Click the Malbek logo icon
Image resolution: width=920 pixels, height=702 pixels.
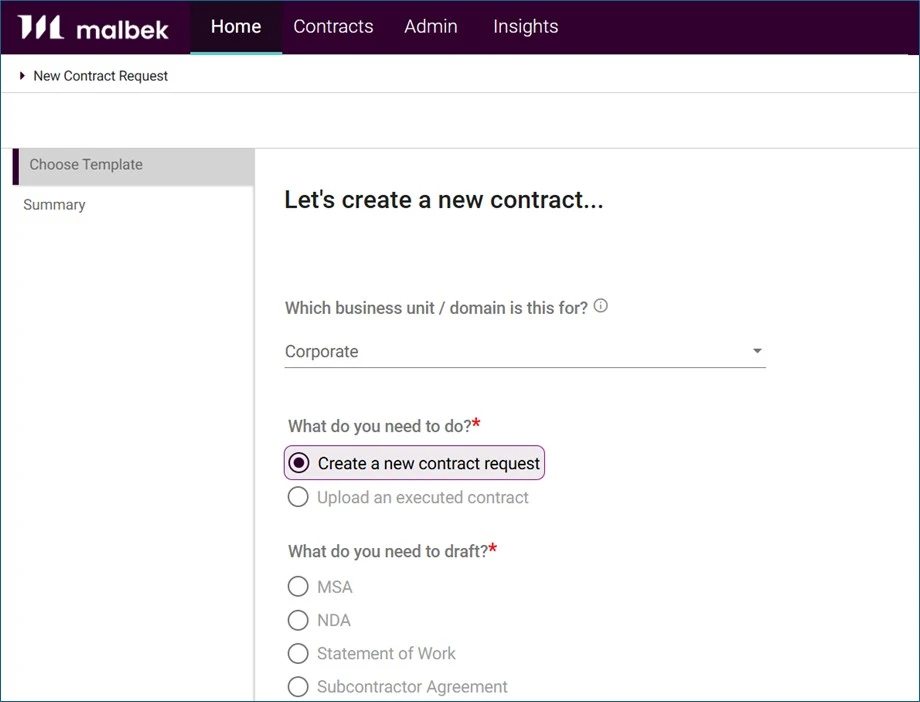pos(41,27)
